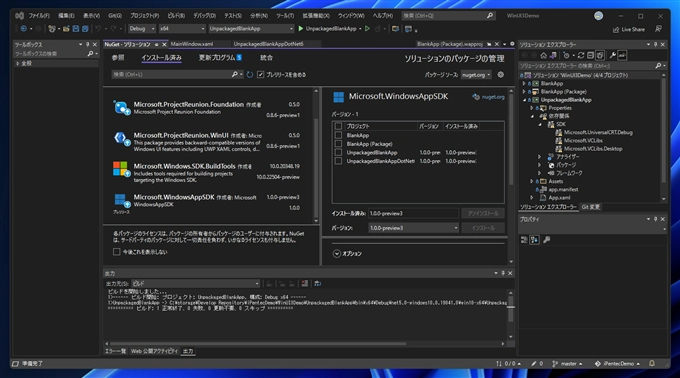Expand the Assets folder node
The height and width of the screenshot is (378, 680).
pyautogui.click(x=532, y=181)
